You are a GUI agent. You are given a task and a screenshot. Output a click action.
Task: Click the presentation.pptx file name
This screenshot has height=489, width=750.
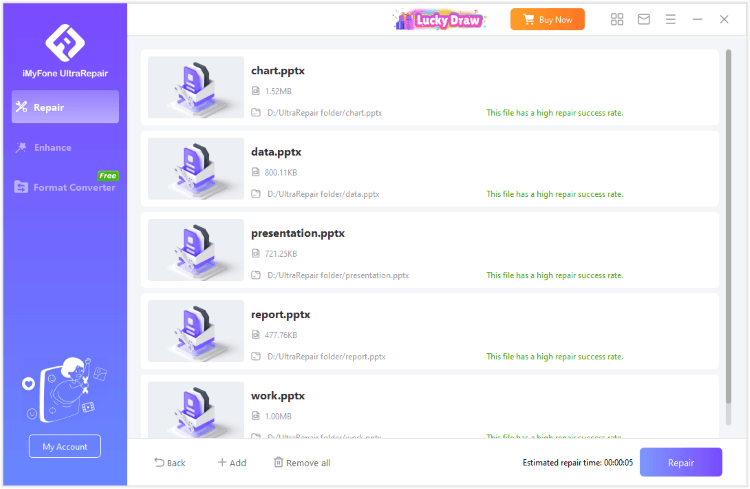pyautogui.click(x=298, y=233)
